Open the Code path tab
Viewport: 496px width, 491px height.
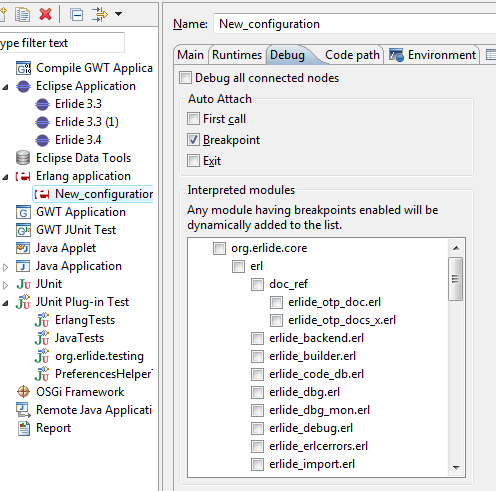[352, 55]
